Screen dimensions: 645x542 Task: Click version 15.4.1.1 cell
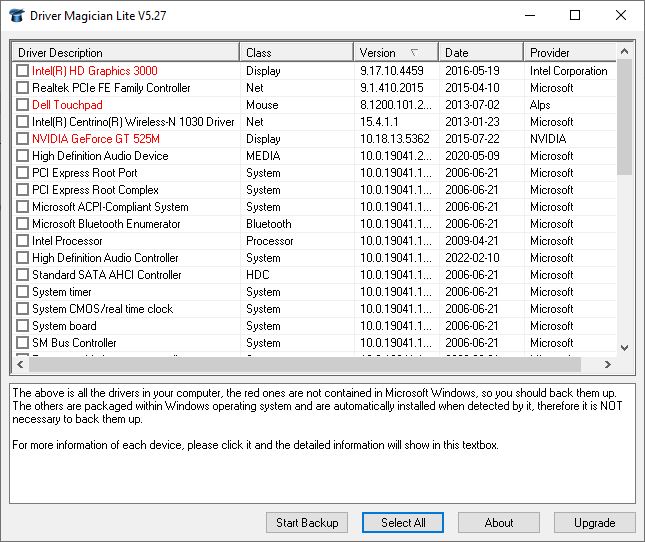click(x=379, y=122)
